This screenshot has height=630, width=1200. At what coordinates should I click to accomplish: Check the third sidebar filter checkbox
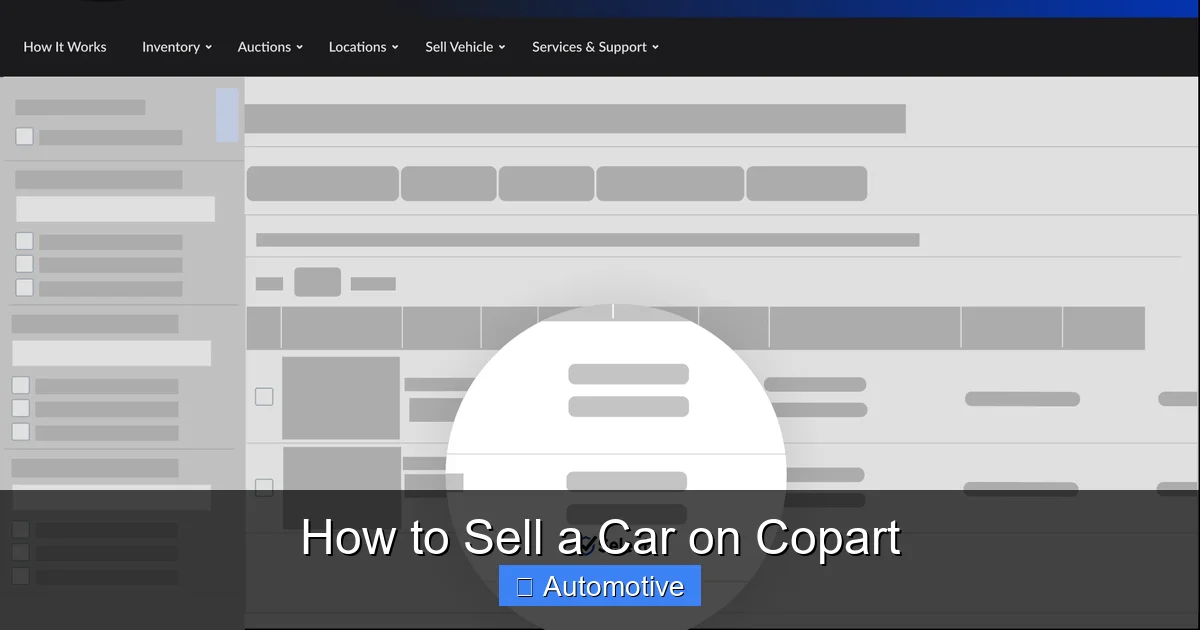(x=22, y=263)
